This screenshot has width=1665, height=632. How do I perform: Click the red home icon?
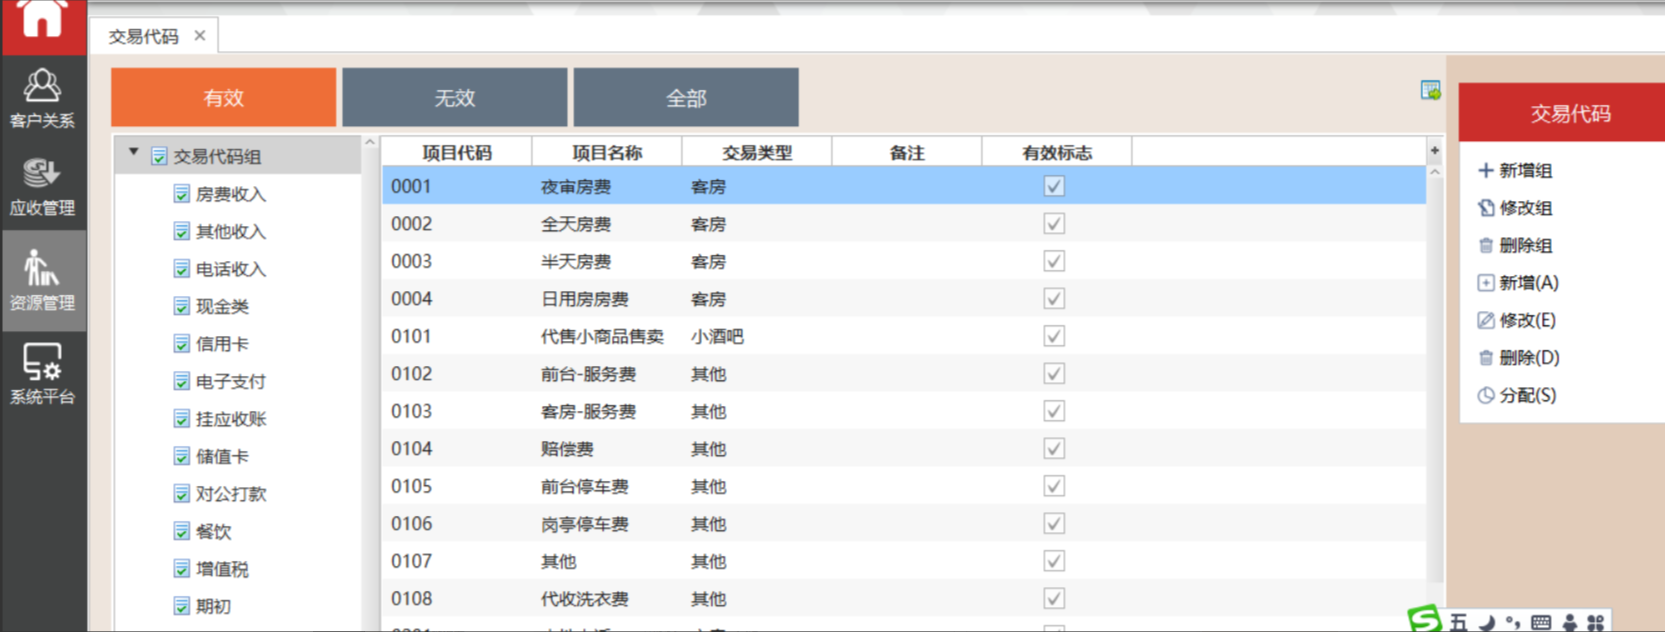tap(42, 20)
